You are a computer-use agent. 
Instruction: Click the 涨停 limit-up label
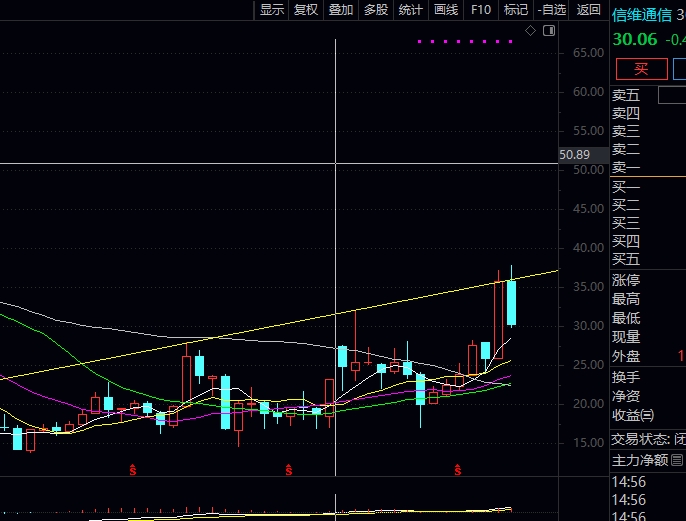coord(626,280)
